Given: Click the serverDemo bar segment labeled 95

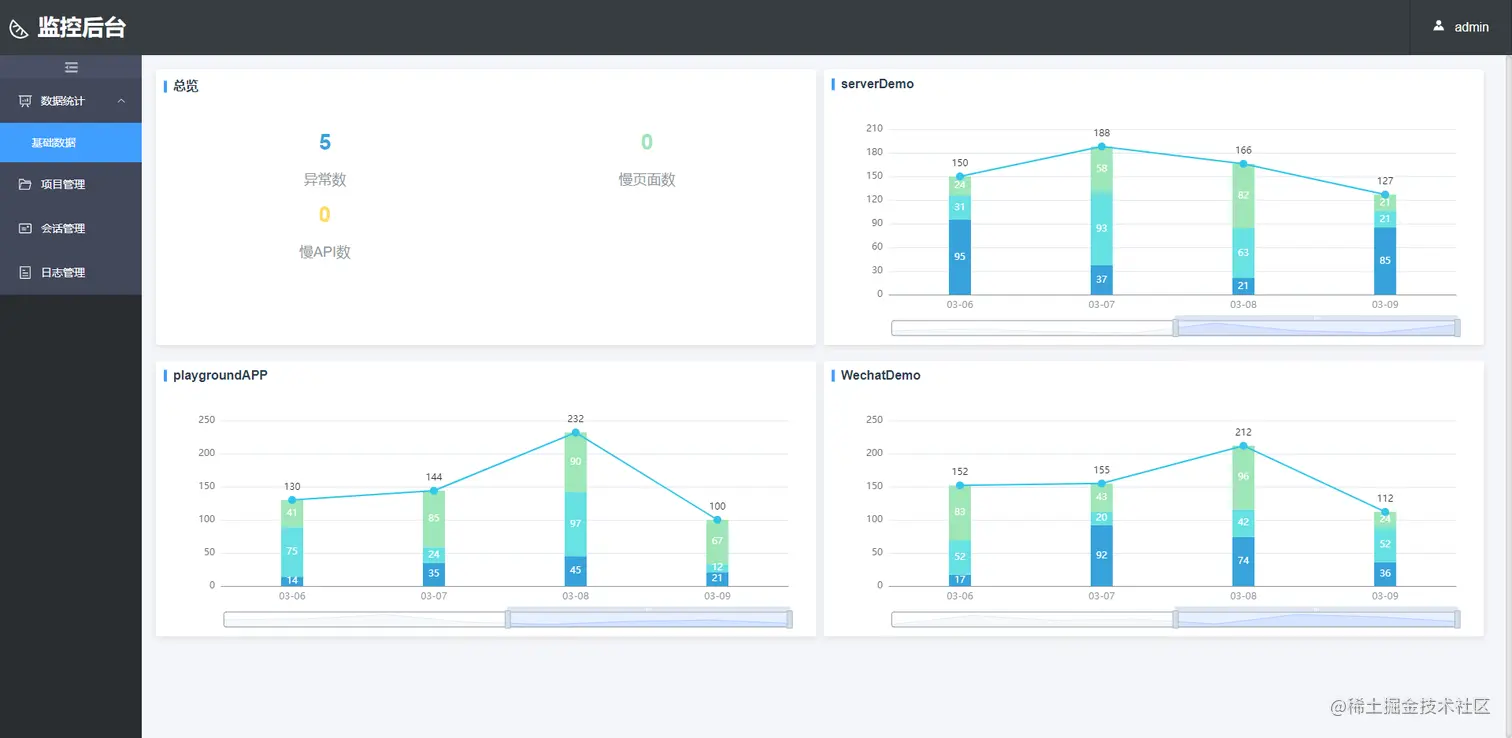Looking at the screenshot, I should pyautogui.click(x=960, y=257).
